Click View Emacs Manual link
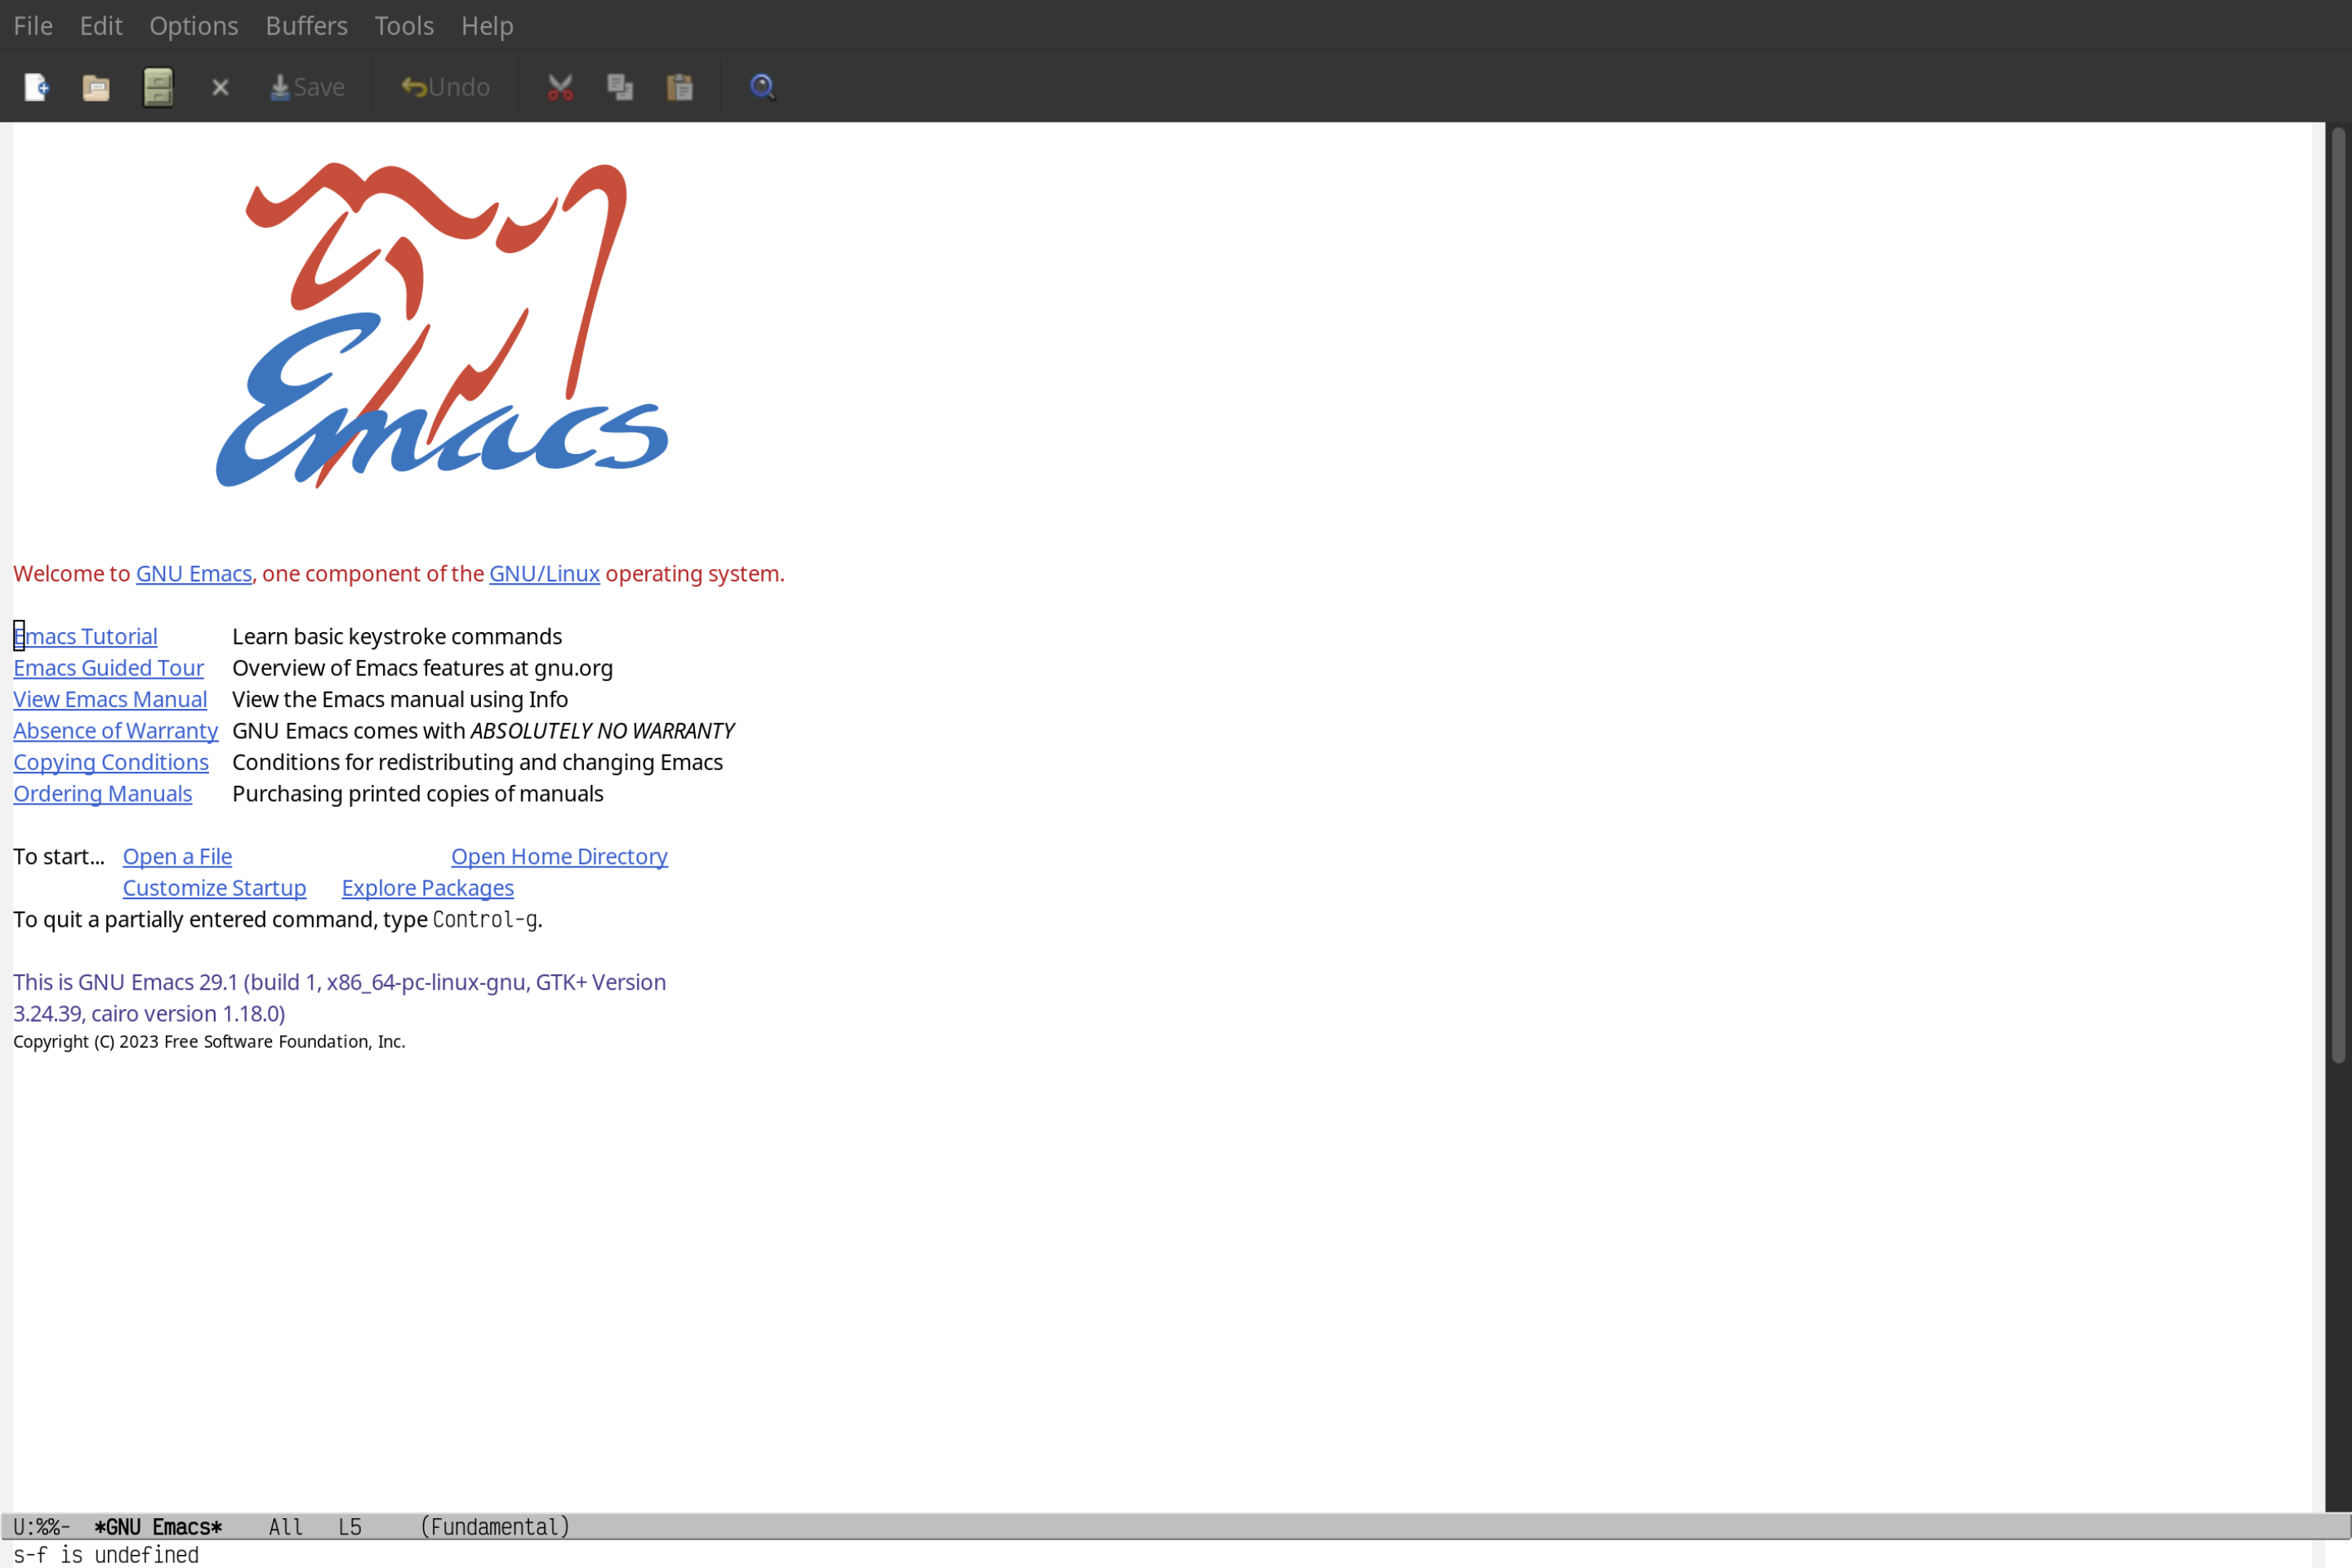This screenshot has width=2352, height=1568. coord(109,698)
